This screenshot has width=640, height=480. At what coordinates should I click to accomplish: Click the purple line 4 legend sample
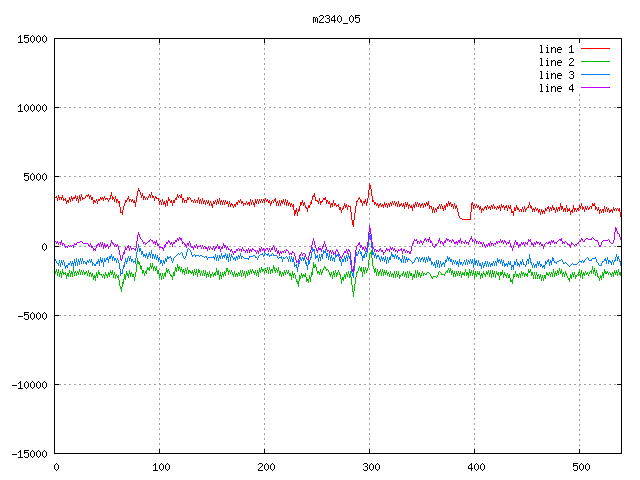click(596, 88)
